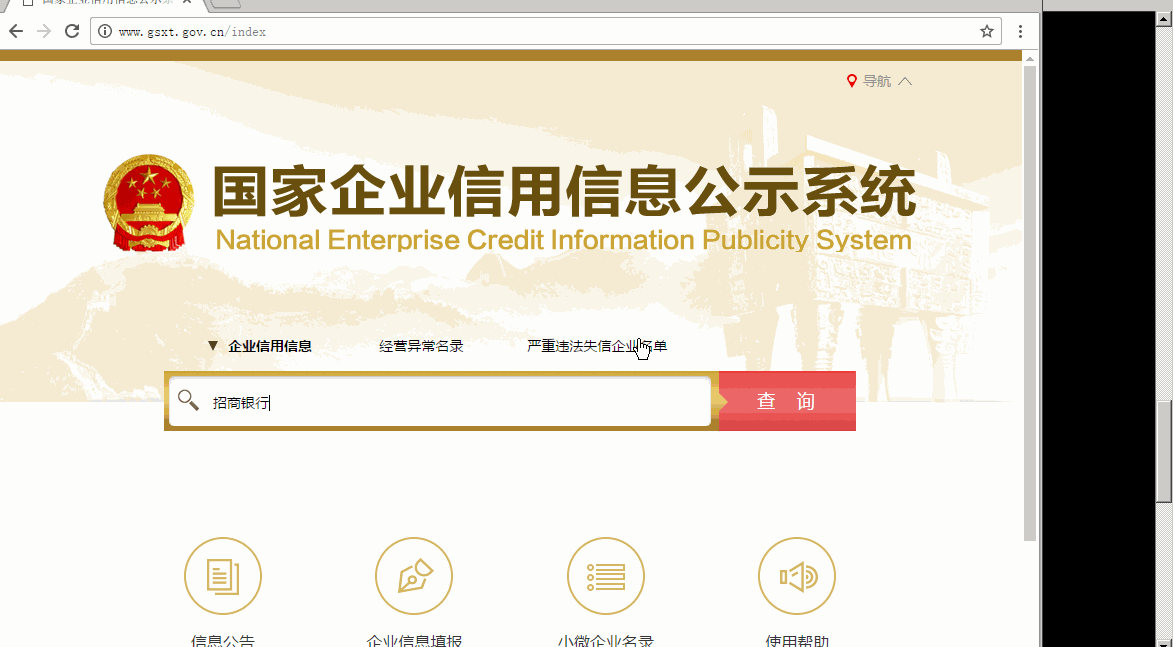Open Chrome three-dot menu
1173x647 pixels.
(1020, 31)
